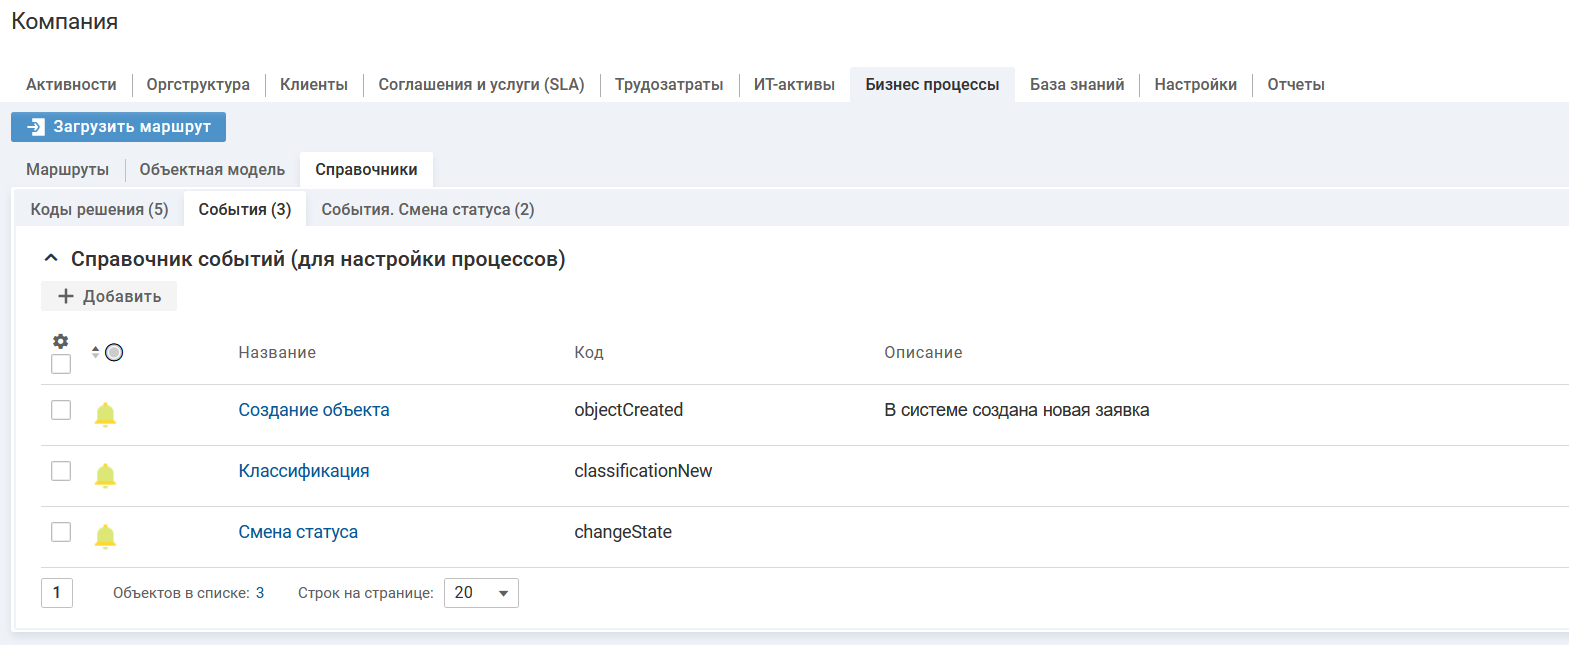This screenshot has width=1569, height=645.
Task: Open the rows-per-page dropdown showing 20
Action: tap(481, 593)
